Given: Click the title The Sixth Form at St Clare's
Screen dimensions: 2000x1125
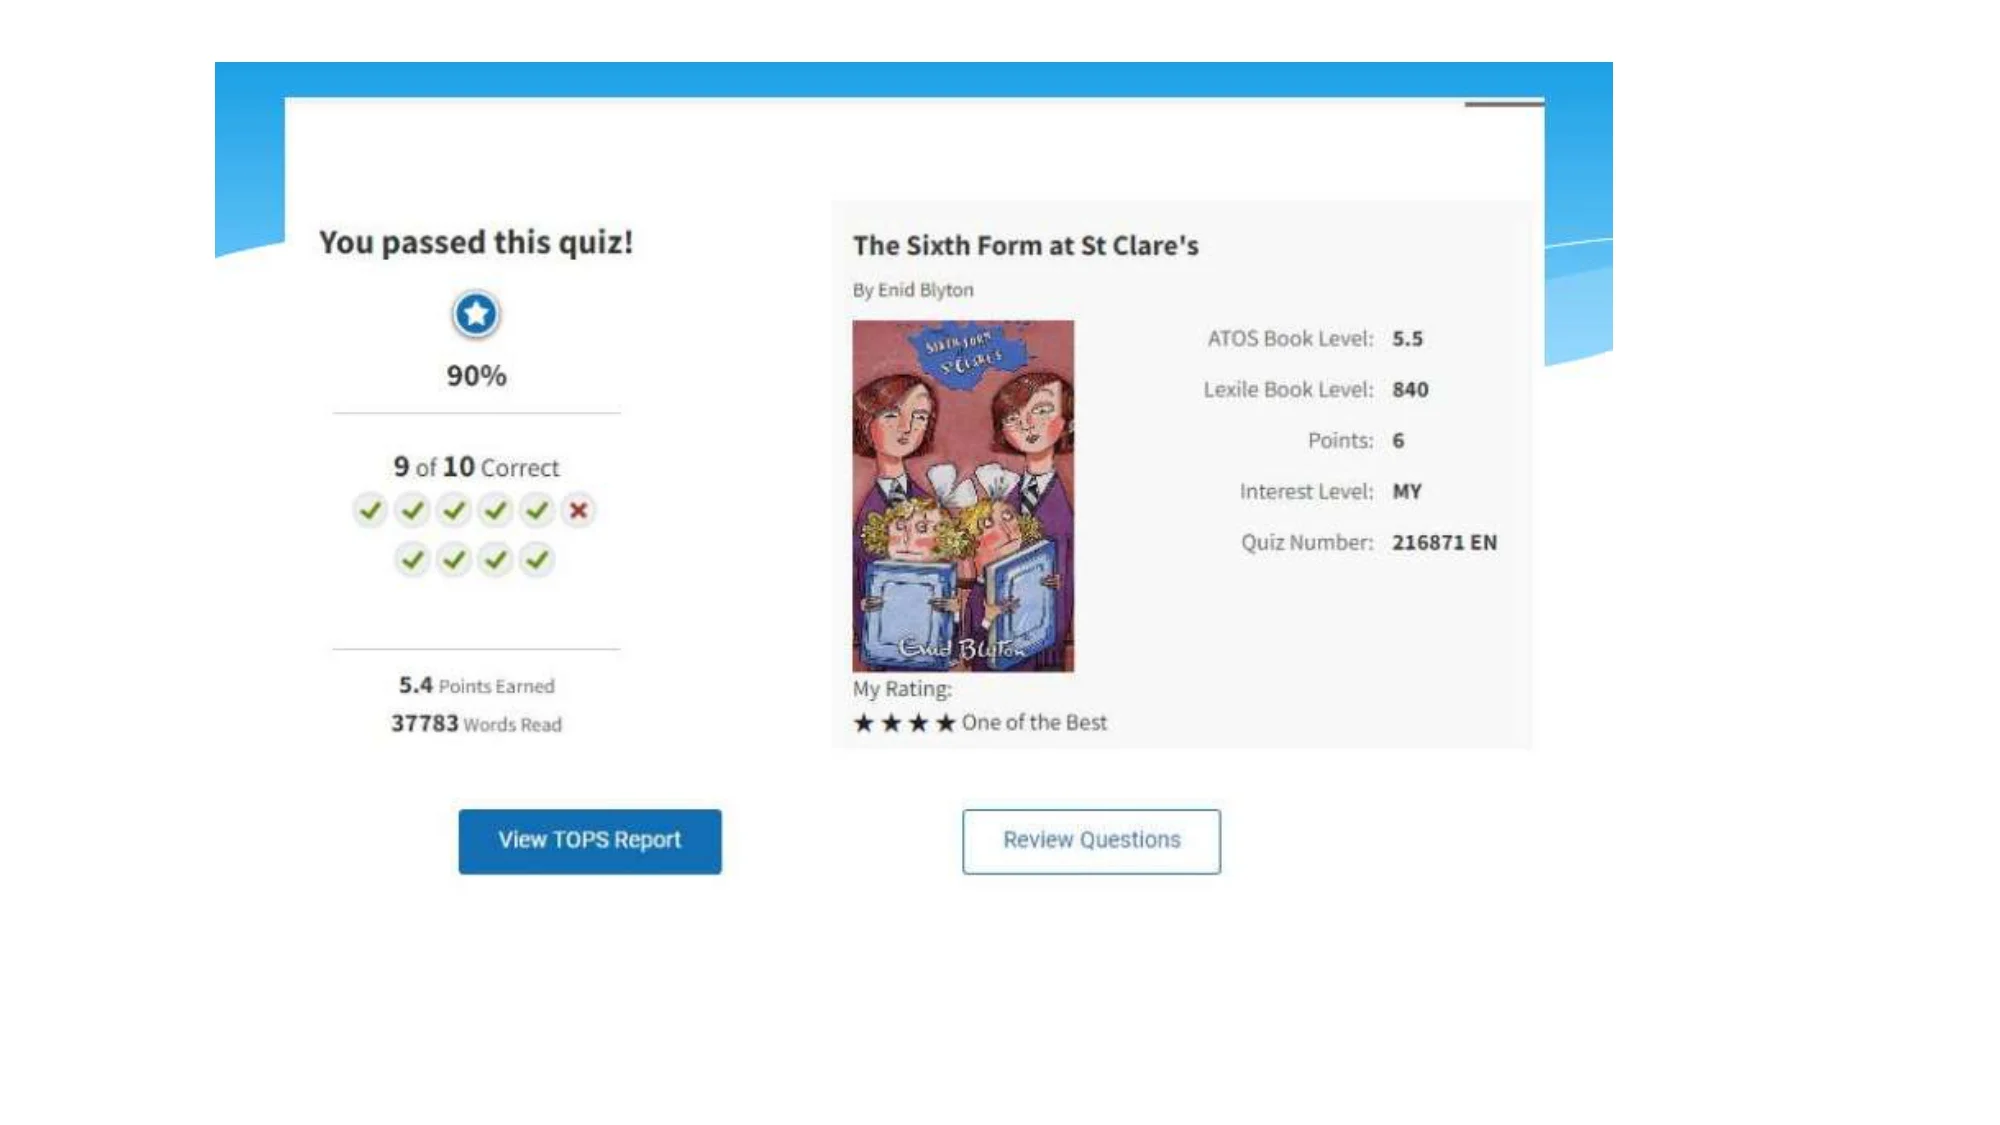Looking at the screenshot, I should click(x=1025, y=246).
